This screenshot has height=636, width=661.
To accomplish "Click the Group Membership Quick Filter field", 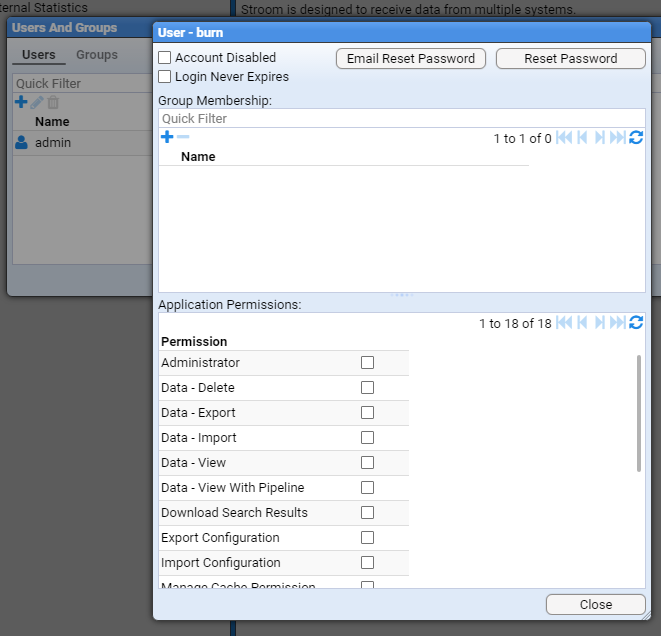I will point(400,119).
